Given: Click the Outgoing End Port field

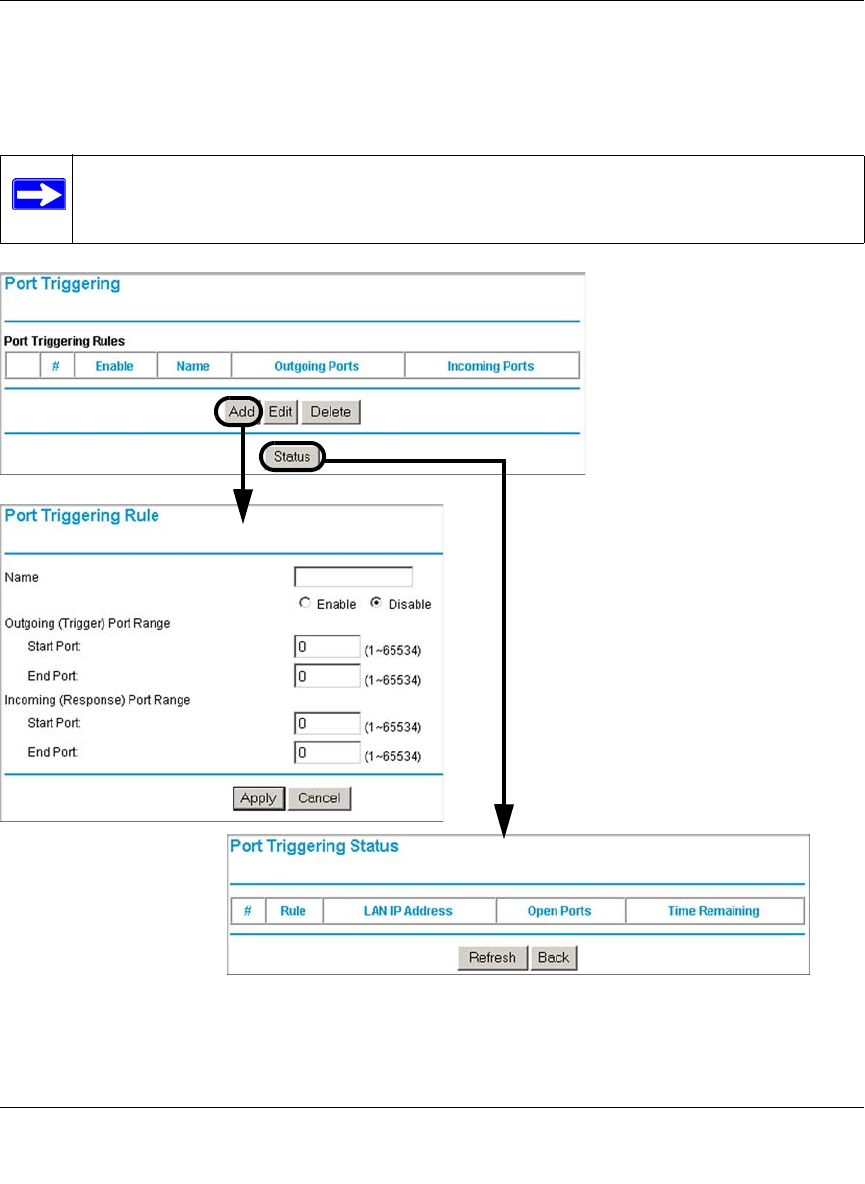Looking at the screenshot, I should (327, 676).
